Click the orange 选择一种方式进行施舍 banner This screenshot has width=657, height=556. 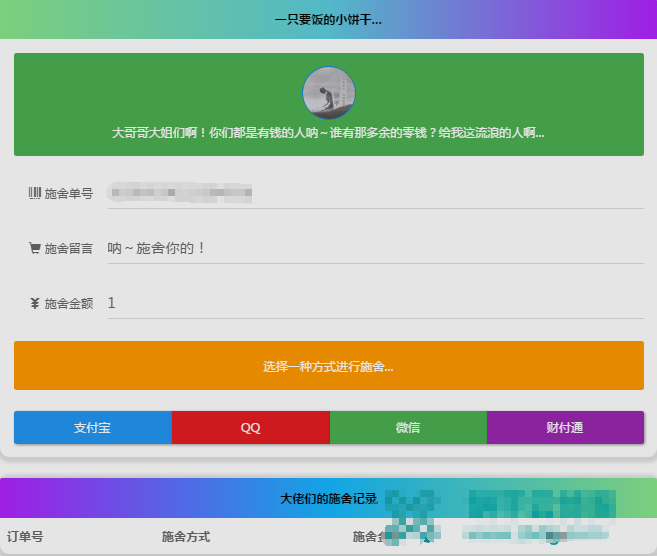tap(329, 365)
